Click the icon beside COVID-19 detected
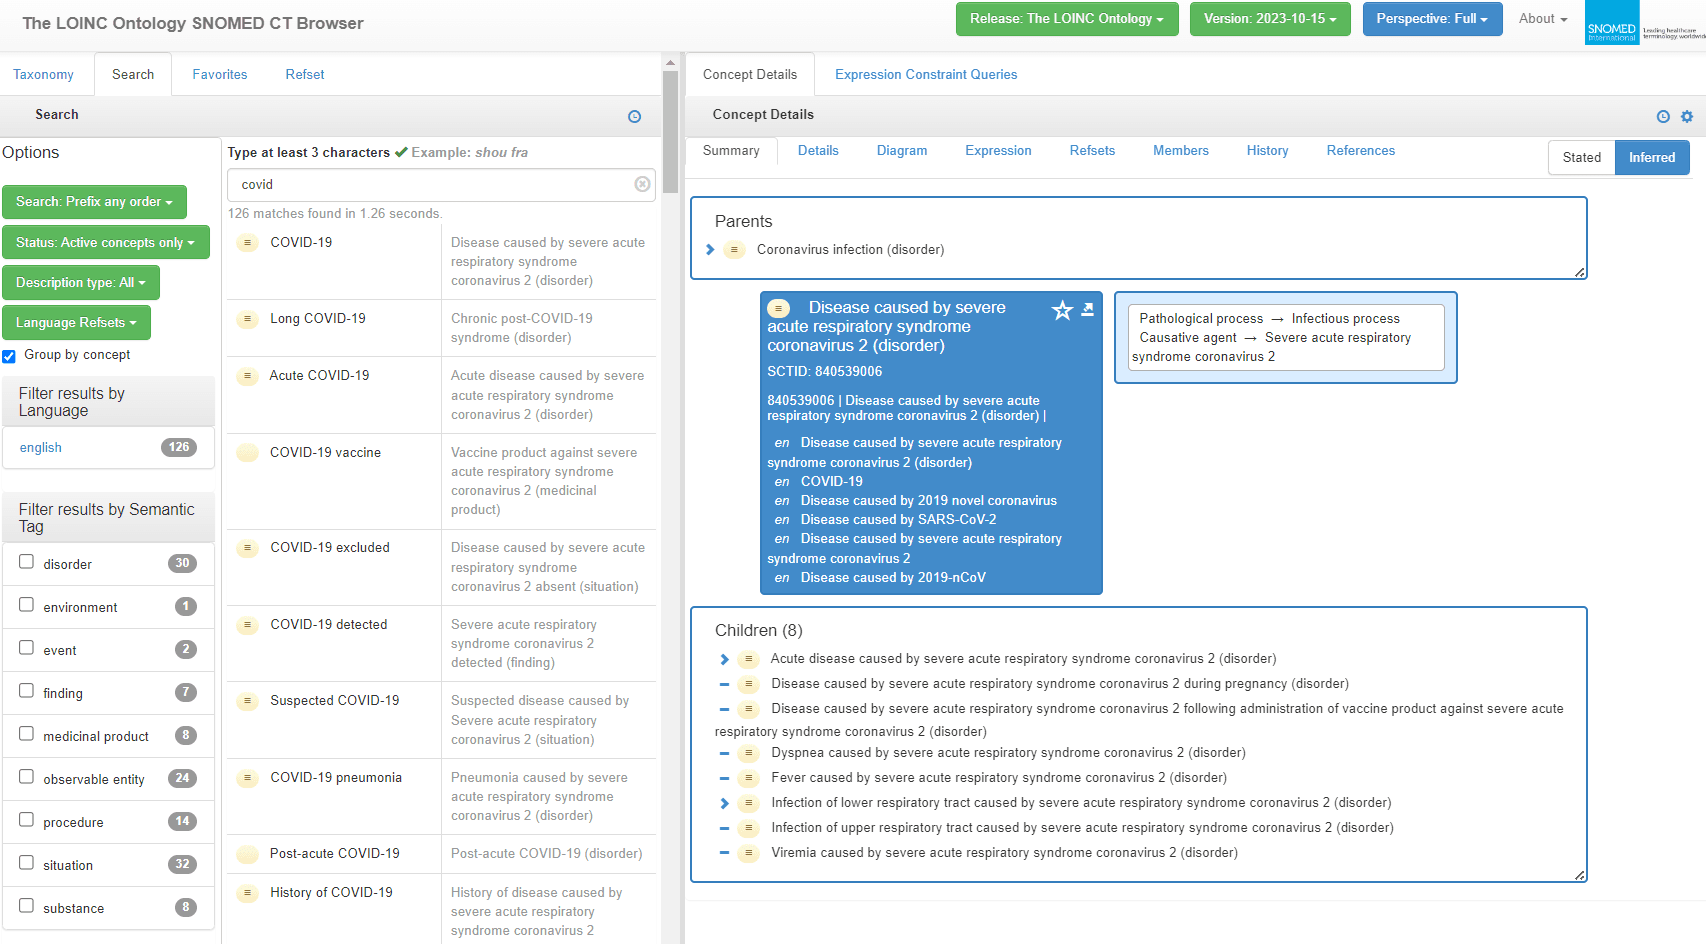 coord(247,625)
